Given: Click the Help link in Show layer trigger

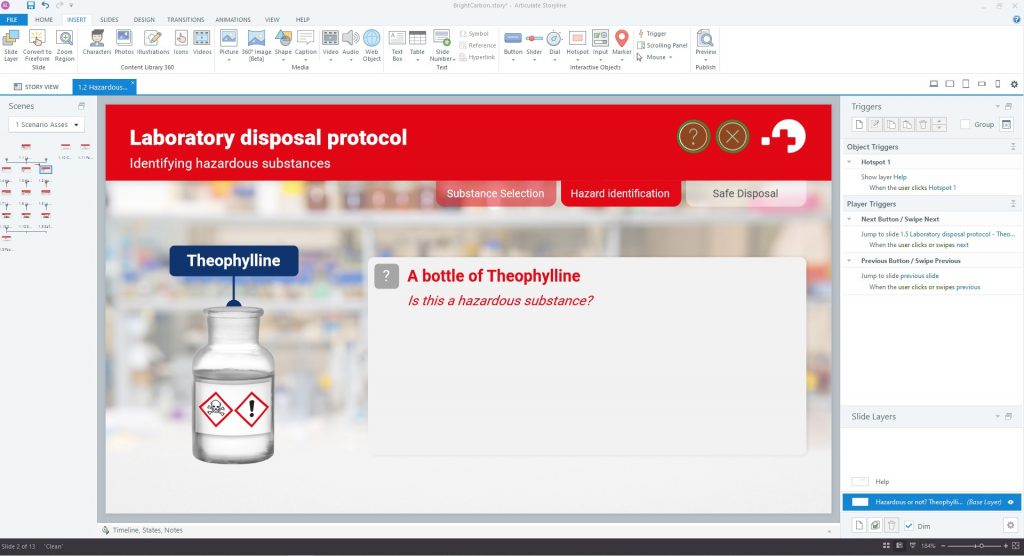Looking at the screenshot, I should point(900,177).
